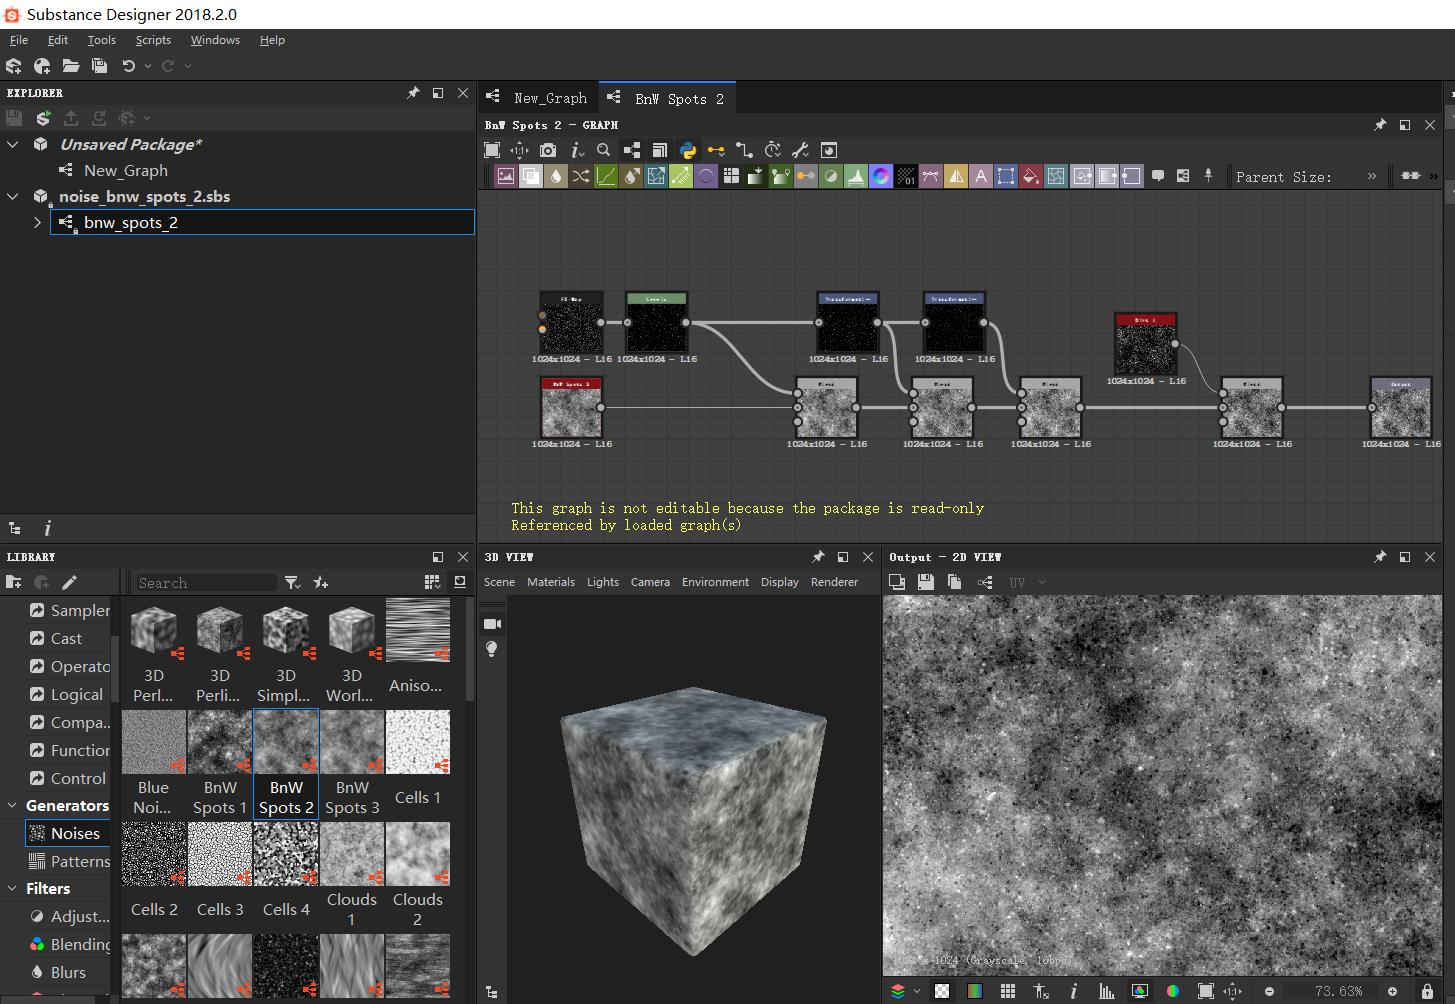
Task: Open the 2D view layers dropdown arrow
Action: (916, 991)
